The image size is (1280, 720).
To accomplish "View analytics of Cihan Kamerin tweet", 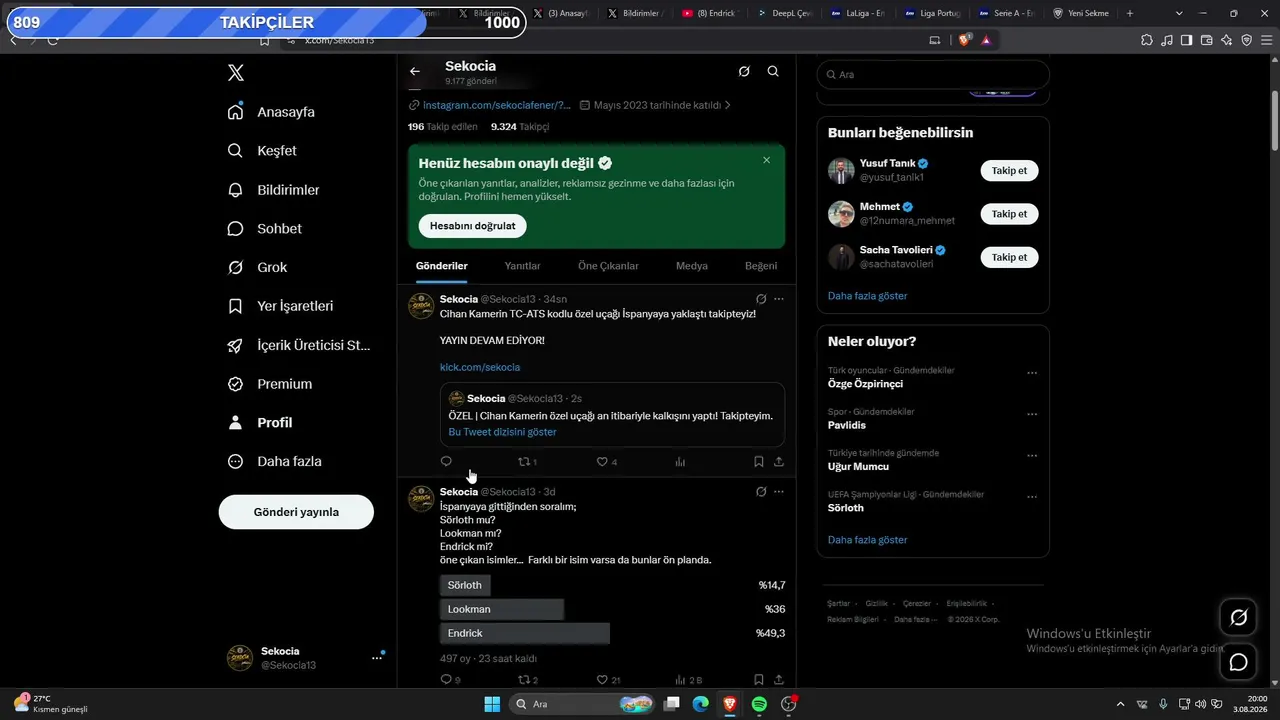I will pyautogui.click(x=680, y=462).
